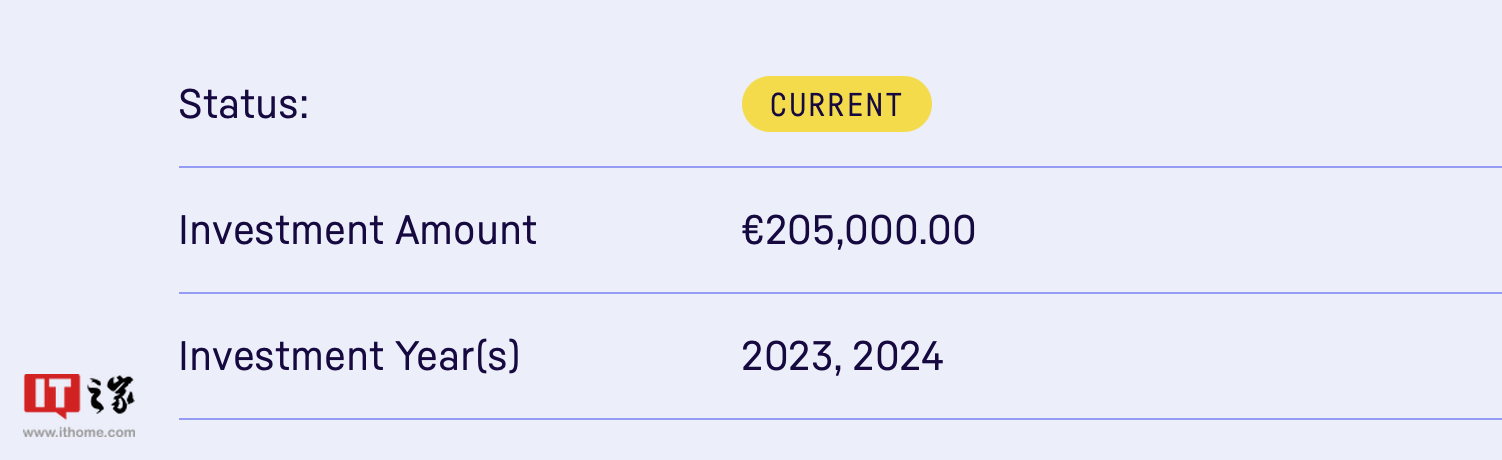Click the euro symbol before 205,000.00
This screenshot has height=460, width=1502.
[752, 231]
